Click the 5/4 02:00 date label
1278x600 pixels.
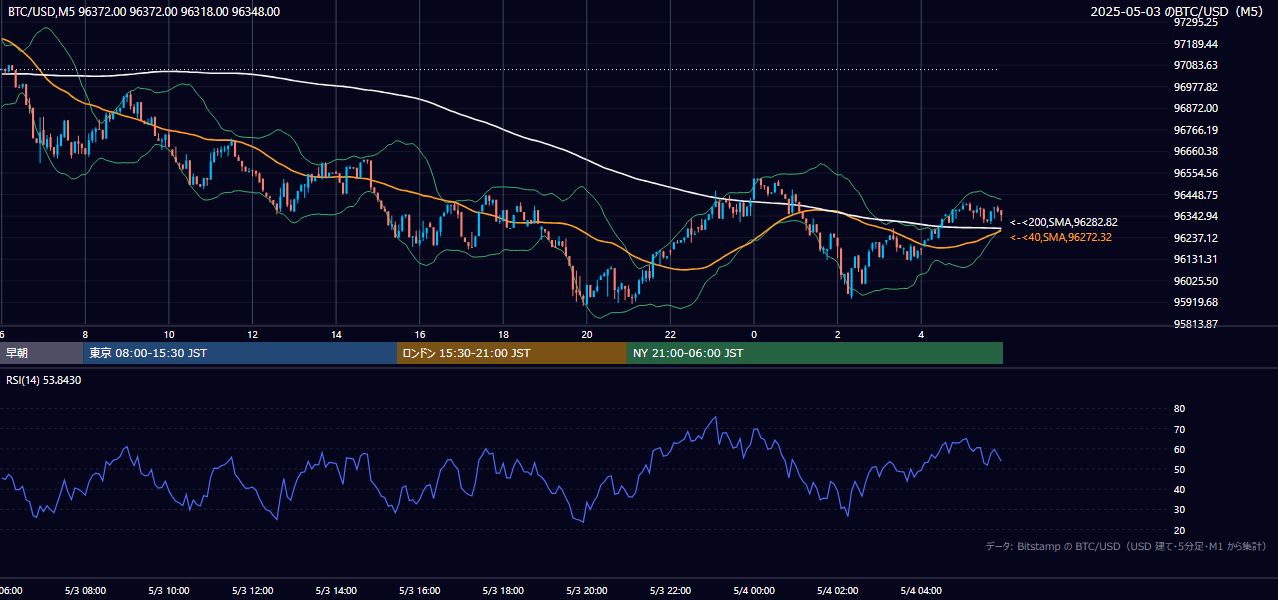click(838, 591)
